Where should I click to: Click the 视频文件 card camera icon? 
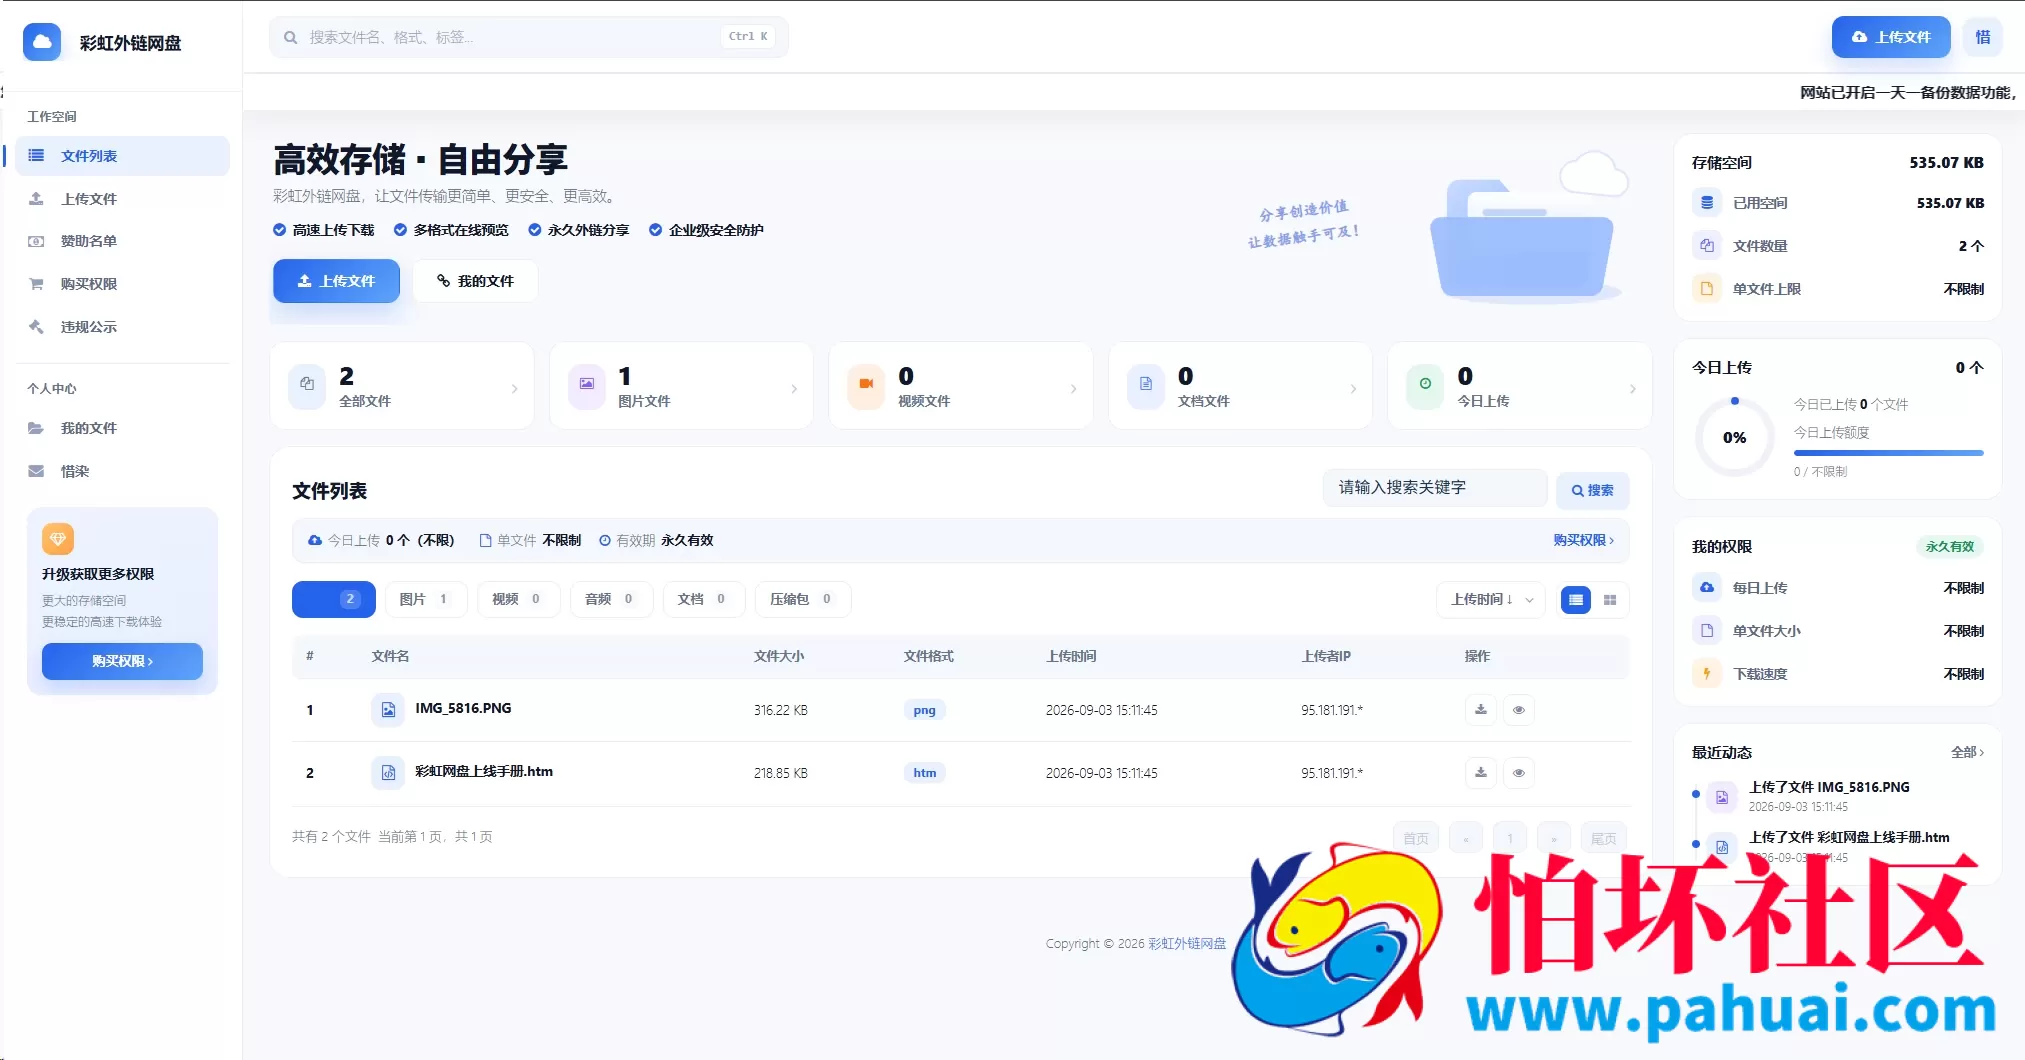coord(866,384)
